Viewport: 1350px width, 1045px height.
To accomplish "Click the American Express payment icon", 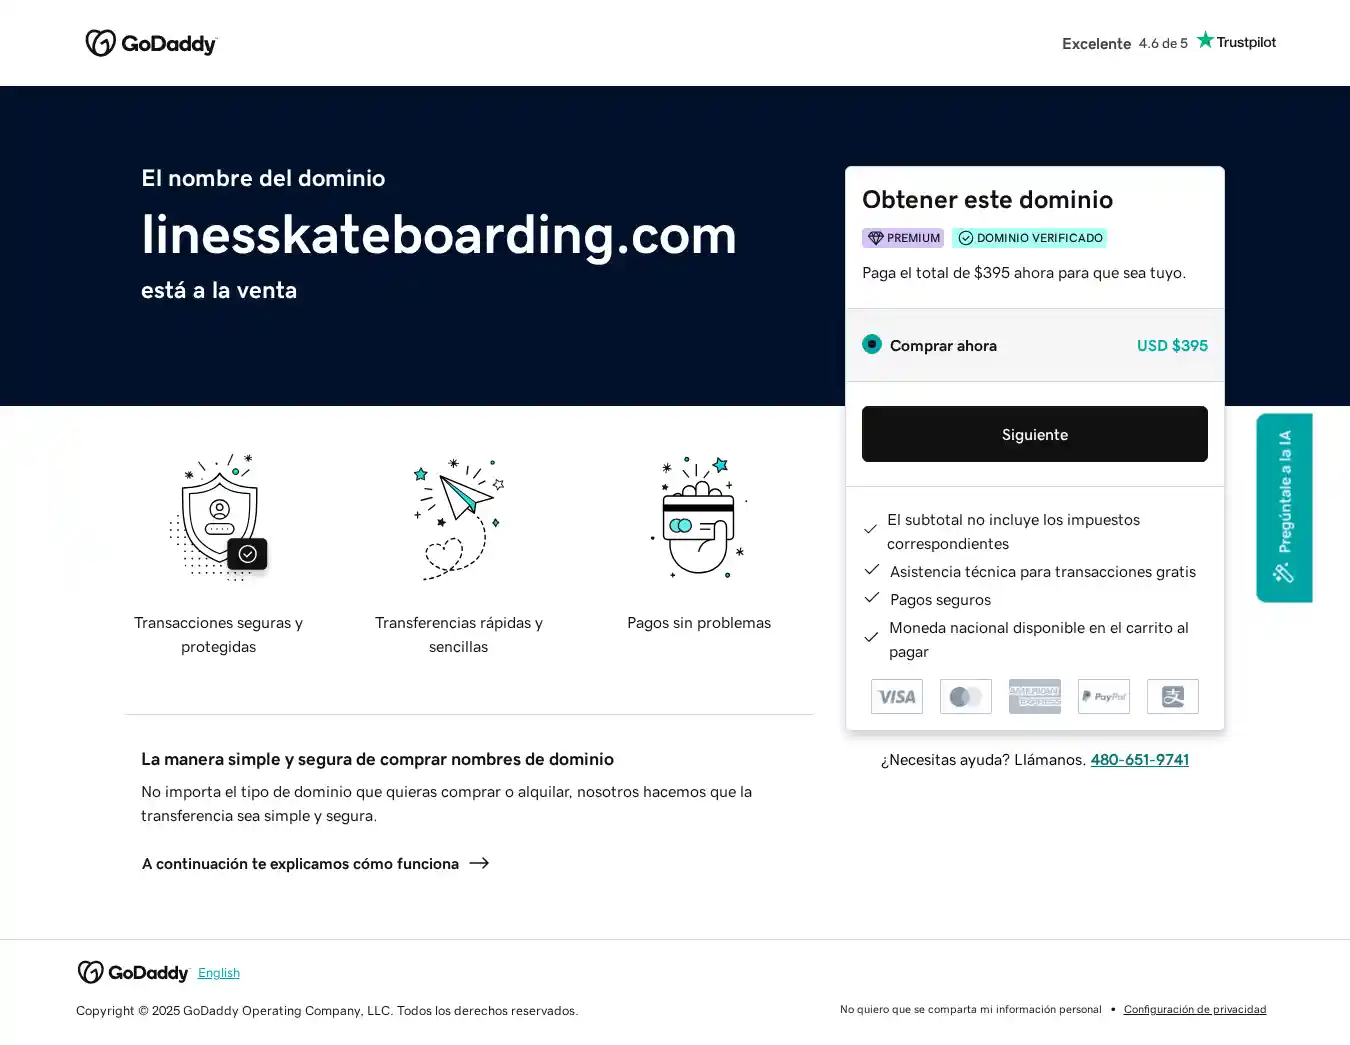I will click(1035, 697).
